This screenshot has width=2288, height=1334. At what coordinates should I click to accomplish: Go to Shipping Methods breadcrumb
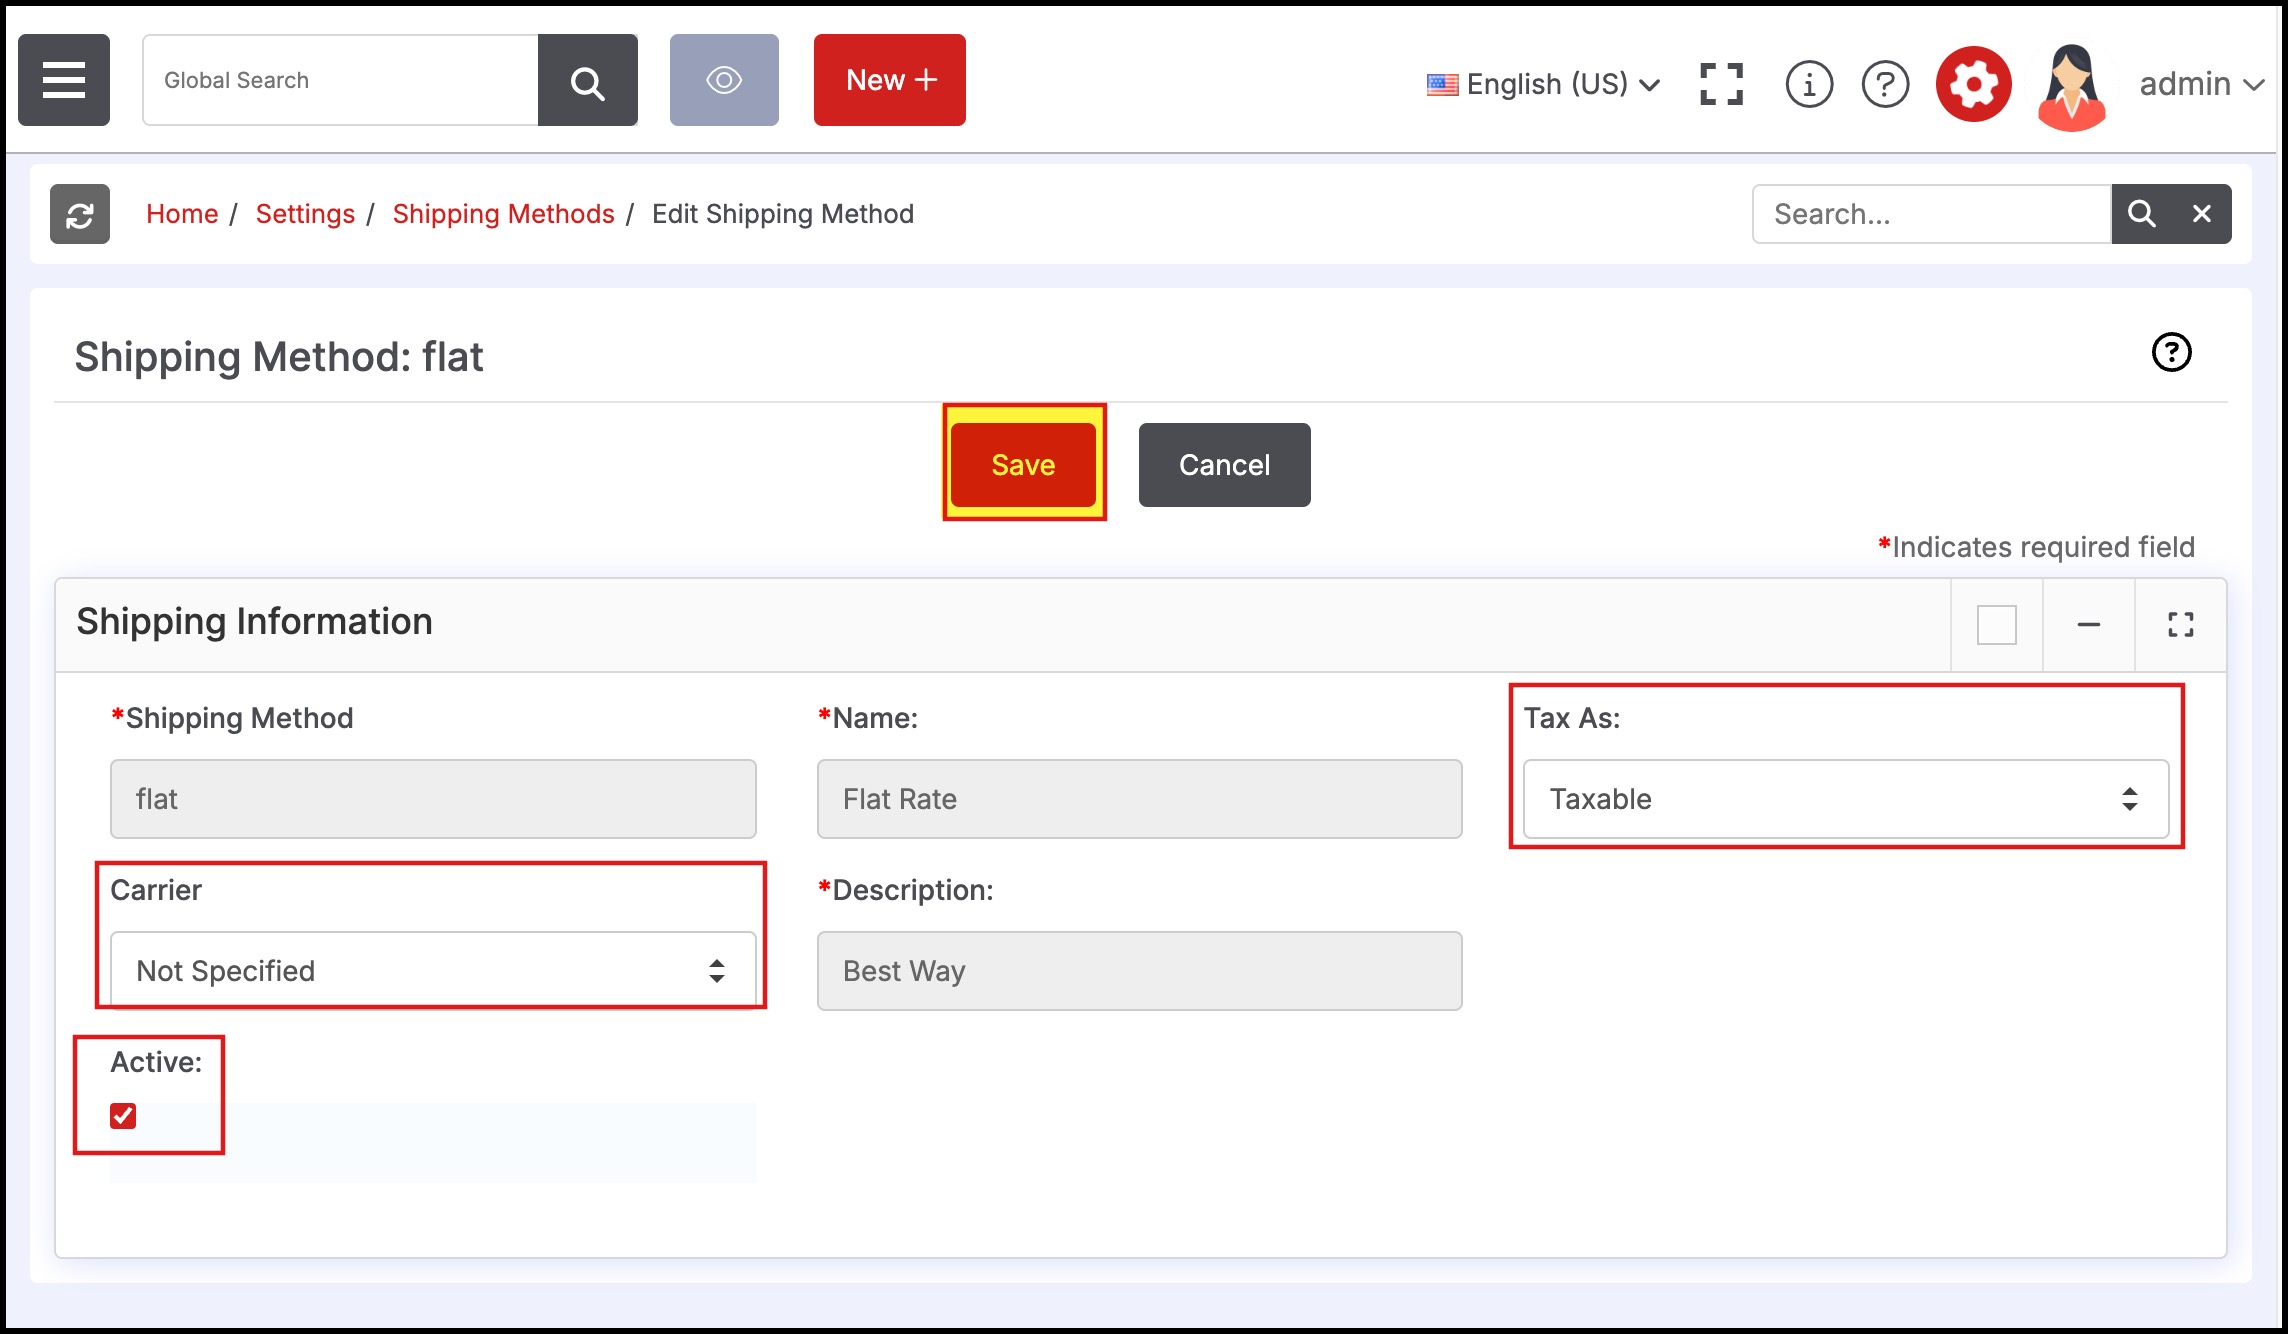pos(503,214)
